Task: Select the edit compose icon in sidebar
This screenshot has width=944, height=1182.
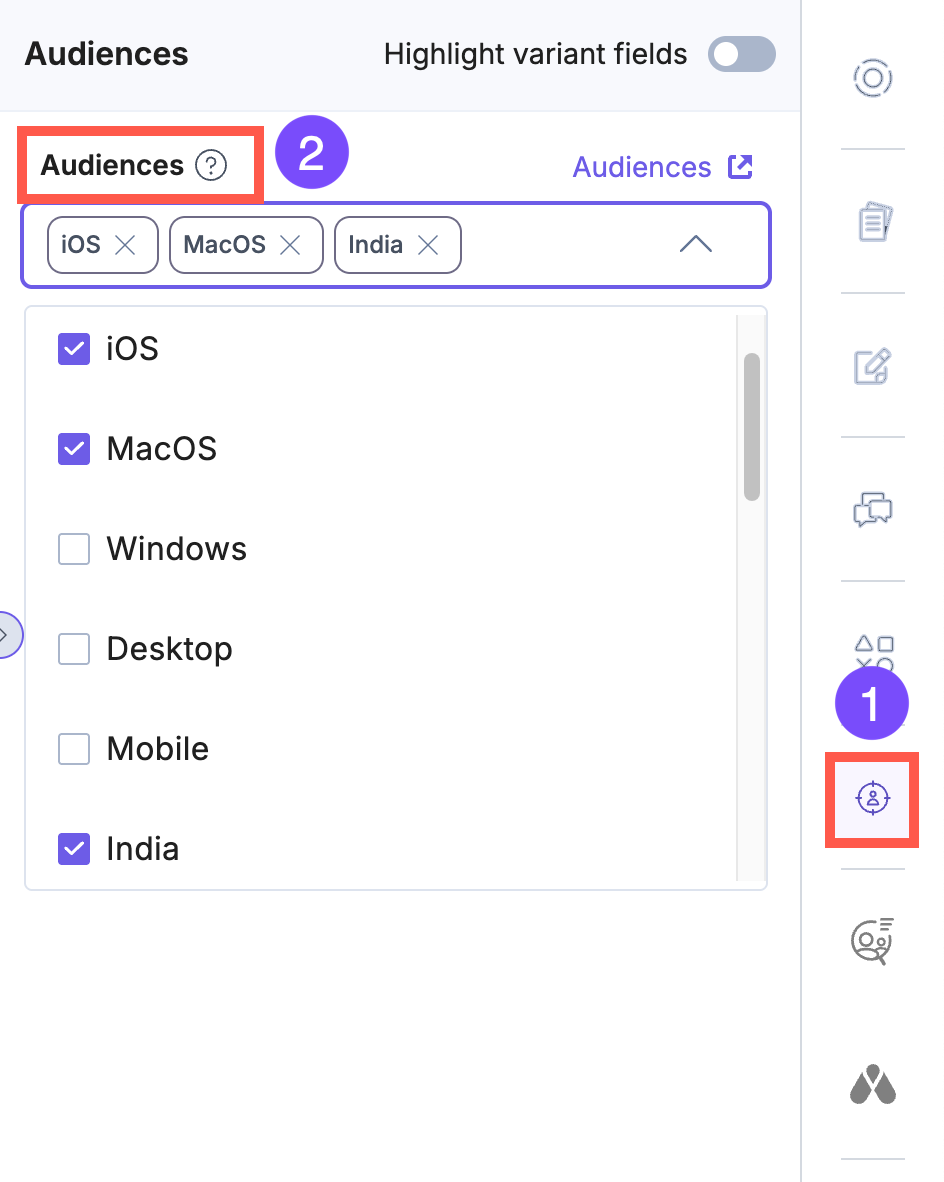Action: 871,367
